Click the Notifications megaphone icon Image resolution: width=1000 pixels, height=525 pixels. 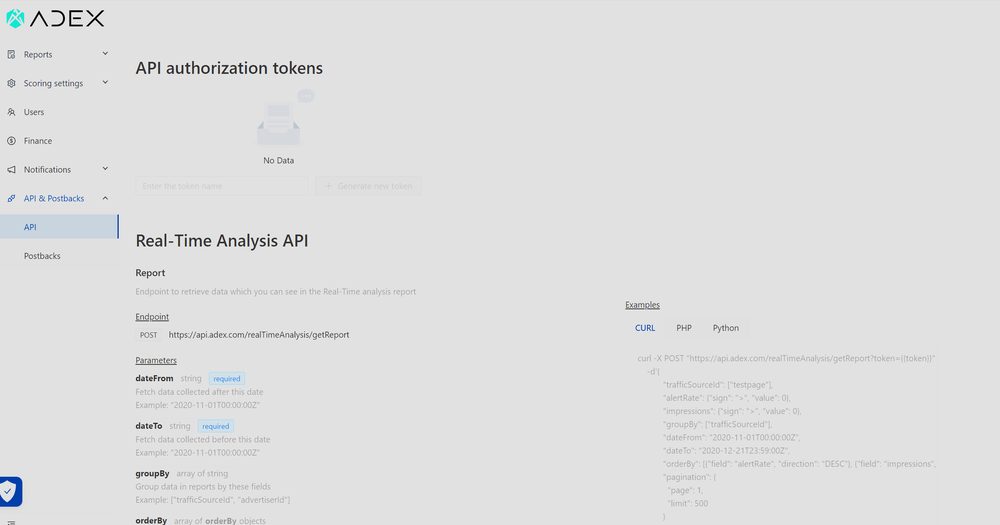point(11,170)
